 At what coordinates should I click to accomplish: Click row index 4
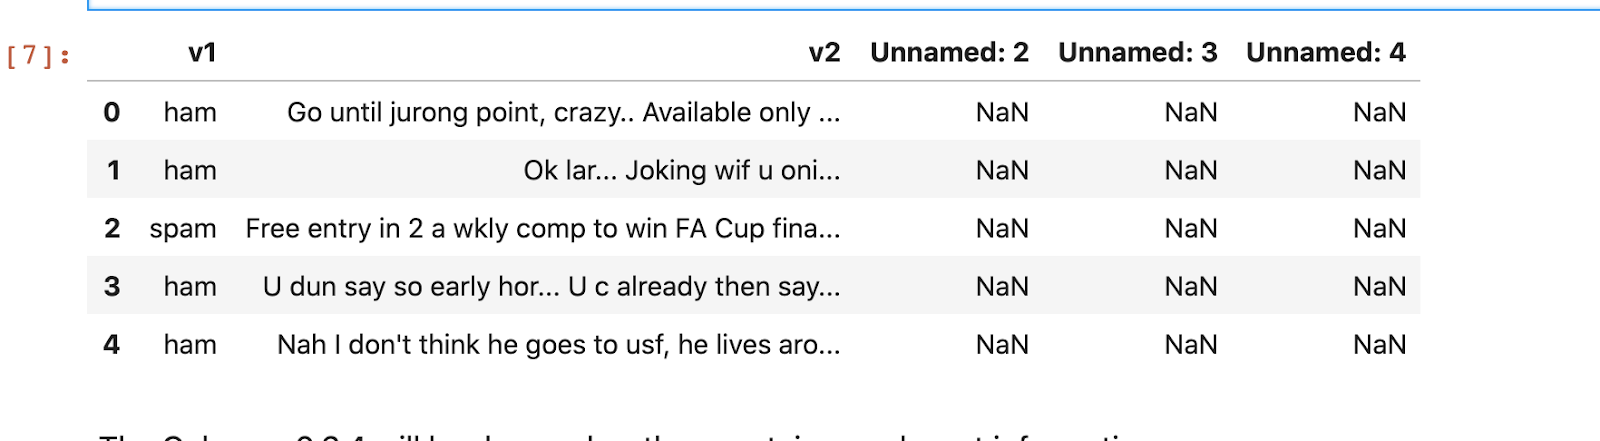point(112,344)
